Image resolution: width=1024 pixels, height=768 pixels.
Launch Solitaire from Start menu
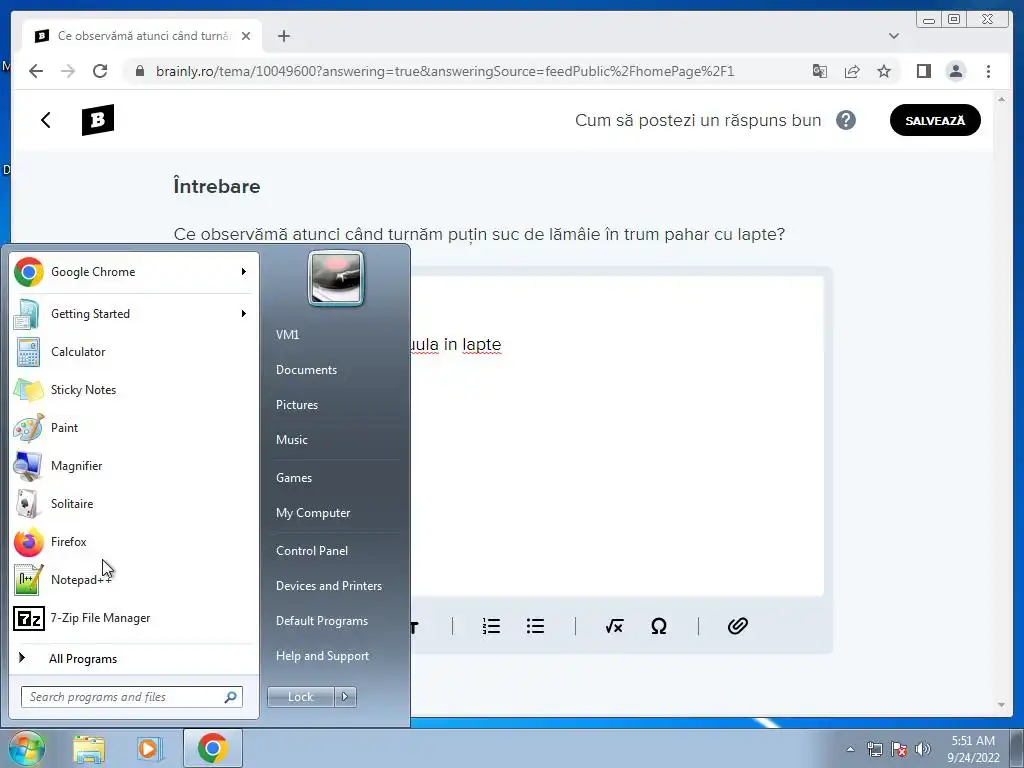click(134, 504)
